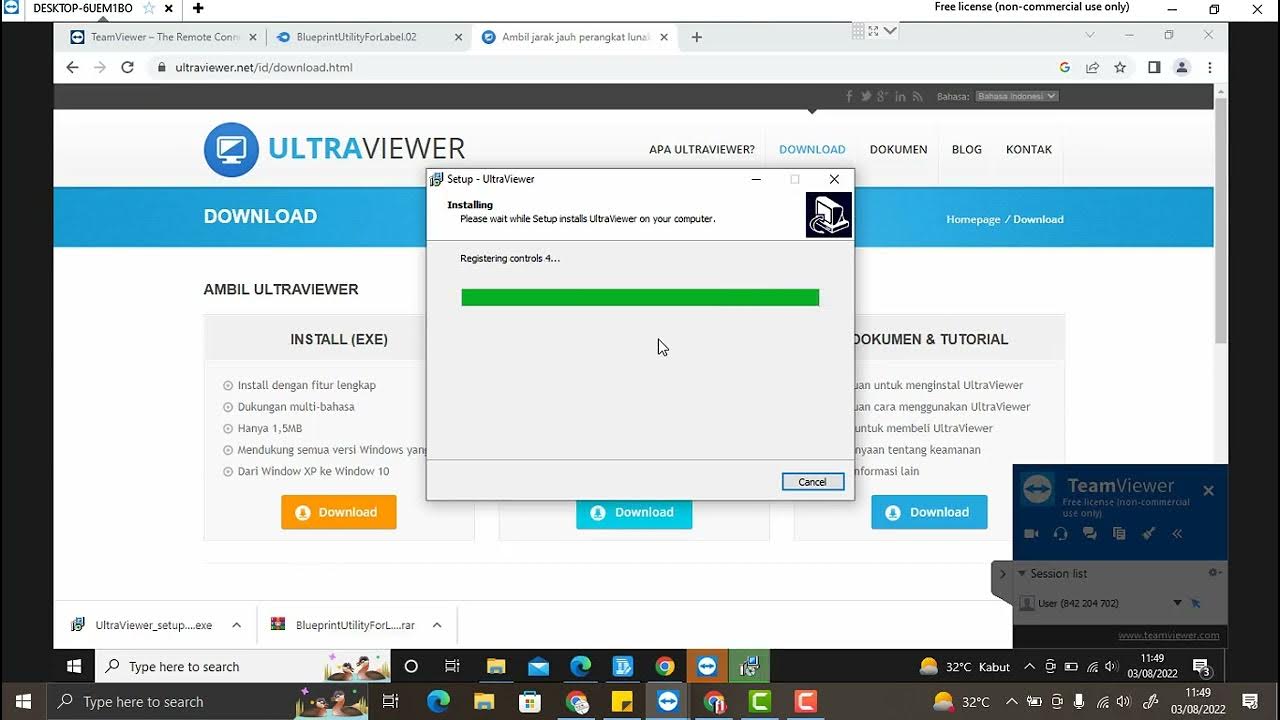The width and height of the screenshot is (1280, 720).
Task: Bookmark this page with the star icon
Action: coord(1120,67)
